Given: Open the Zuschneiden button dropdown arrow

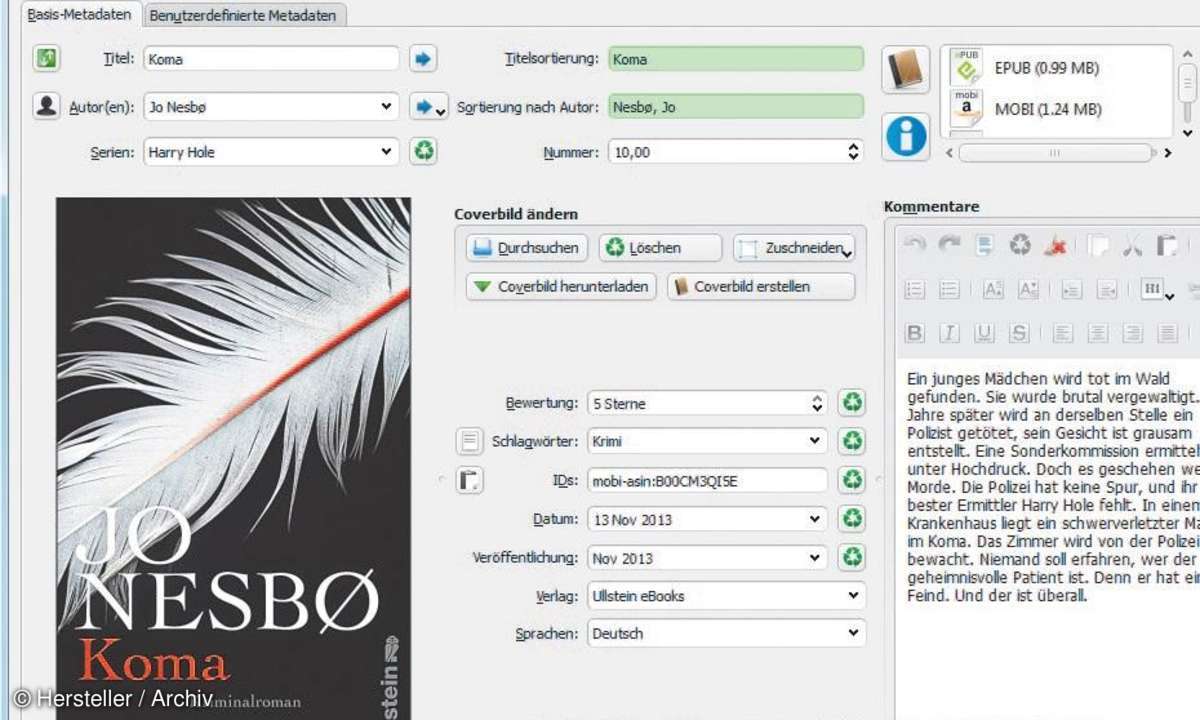Looking at the screenshot, I should (x=847, y=254).
